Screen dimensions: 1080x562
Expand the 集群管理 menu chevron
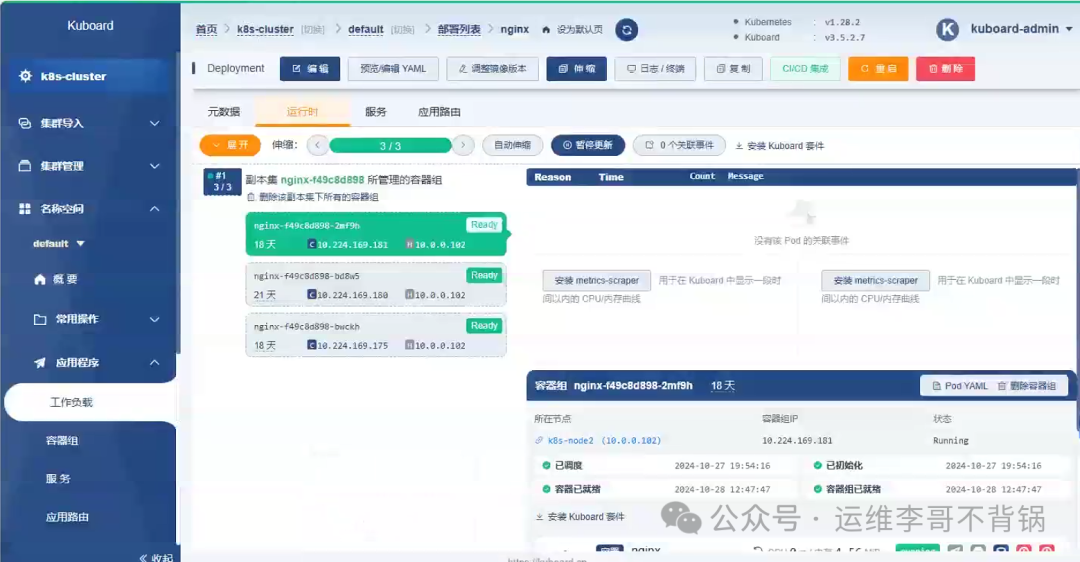pyautogui.click(x=154, y=166)
